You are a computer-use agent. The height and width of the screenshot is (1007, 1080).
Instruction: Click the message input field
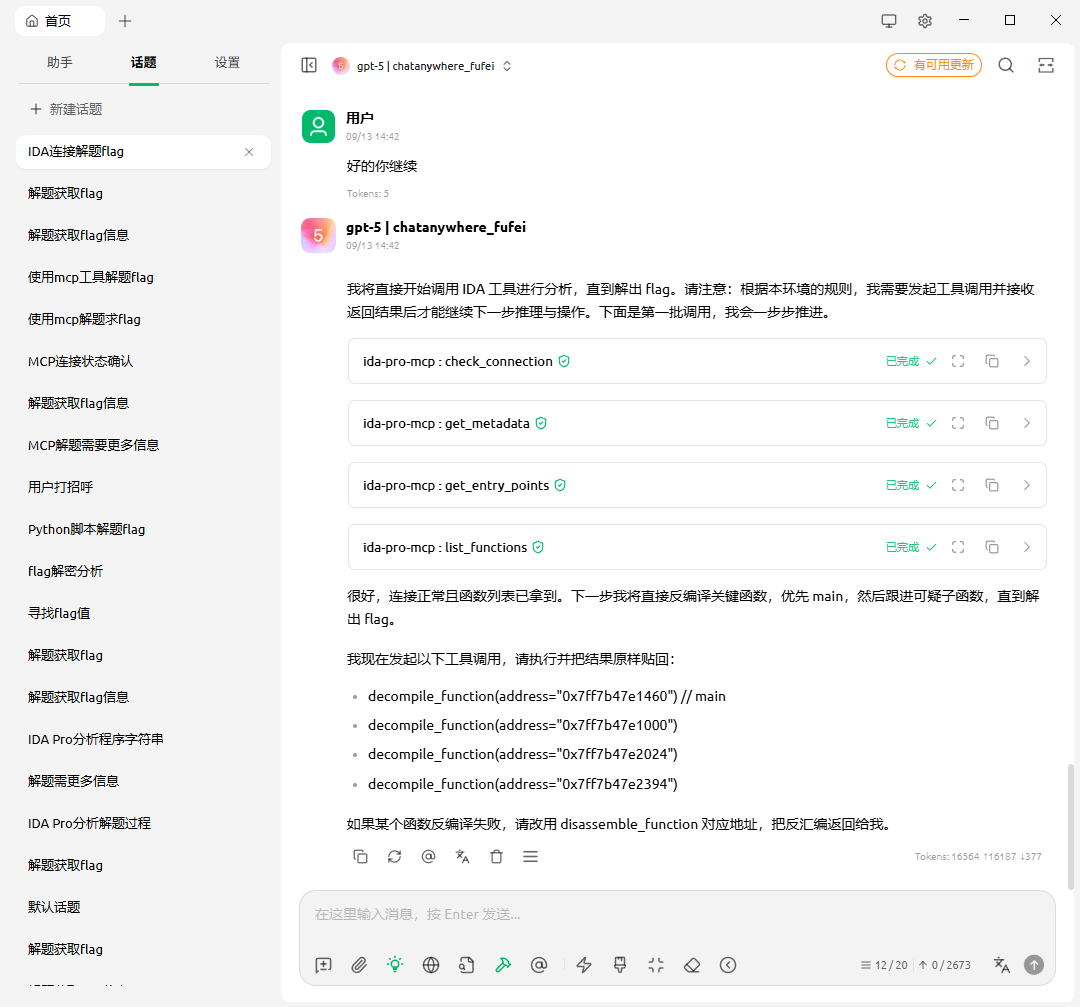[676, 914]
